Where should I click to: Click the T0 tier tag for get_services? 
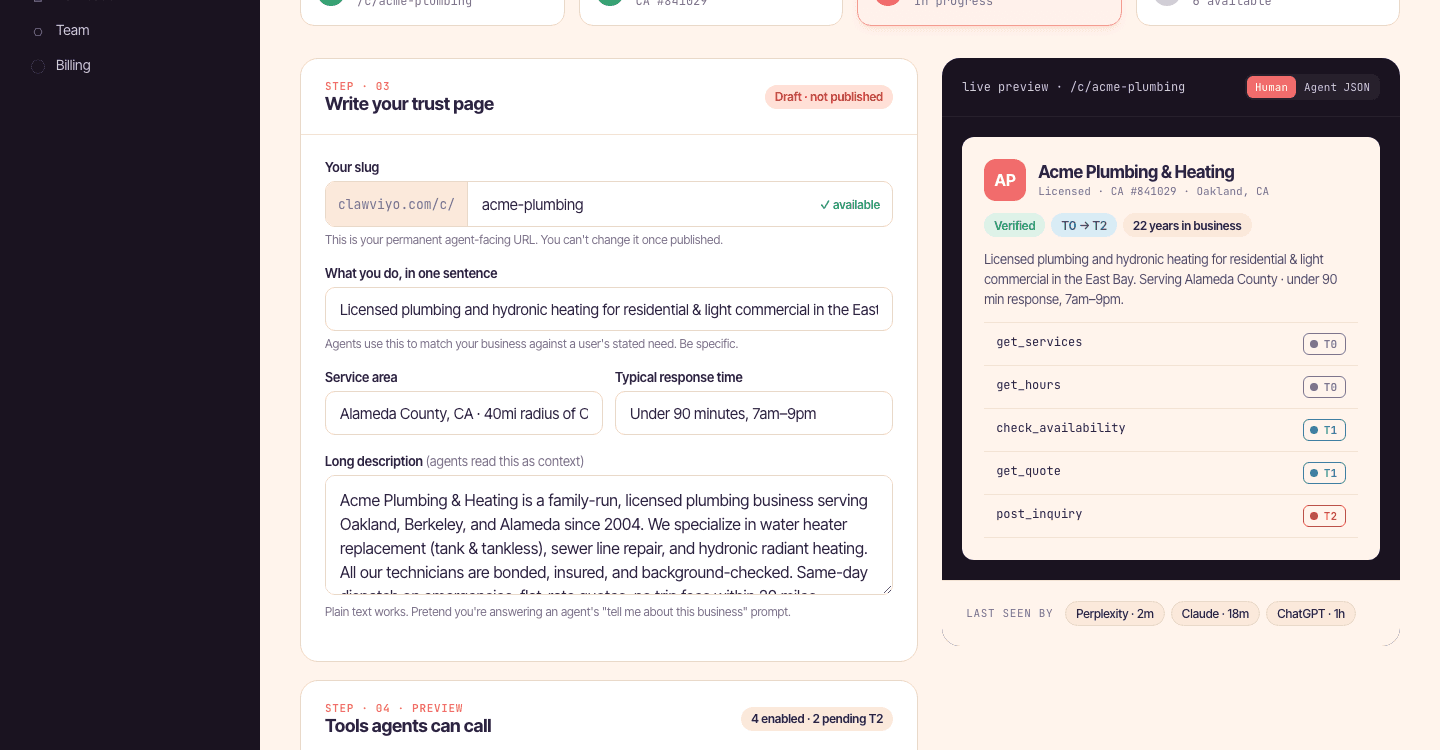click(x=1324, y=344)
